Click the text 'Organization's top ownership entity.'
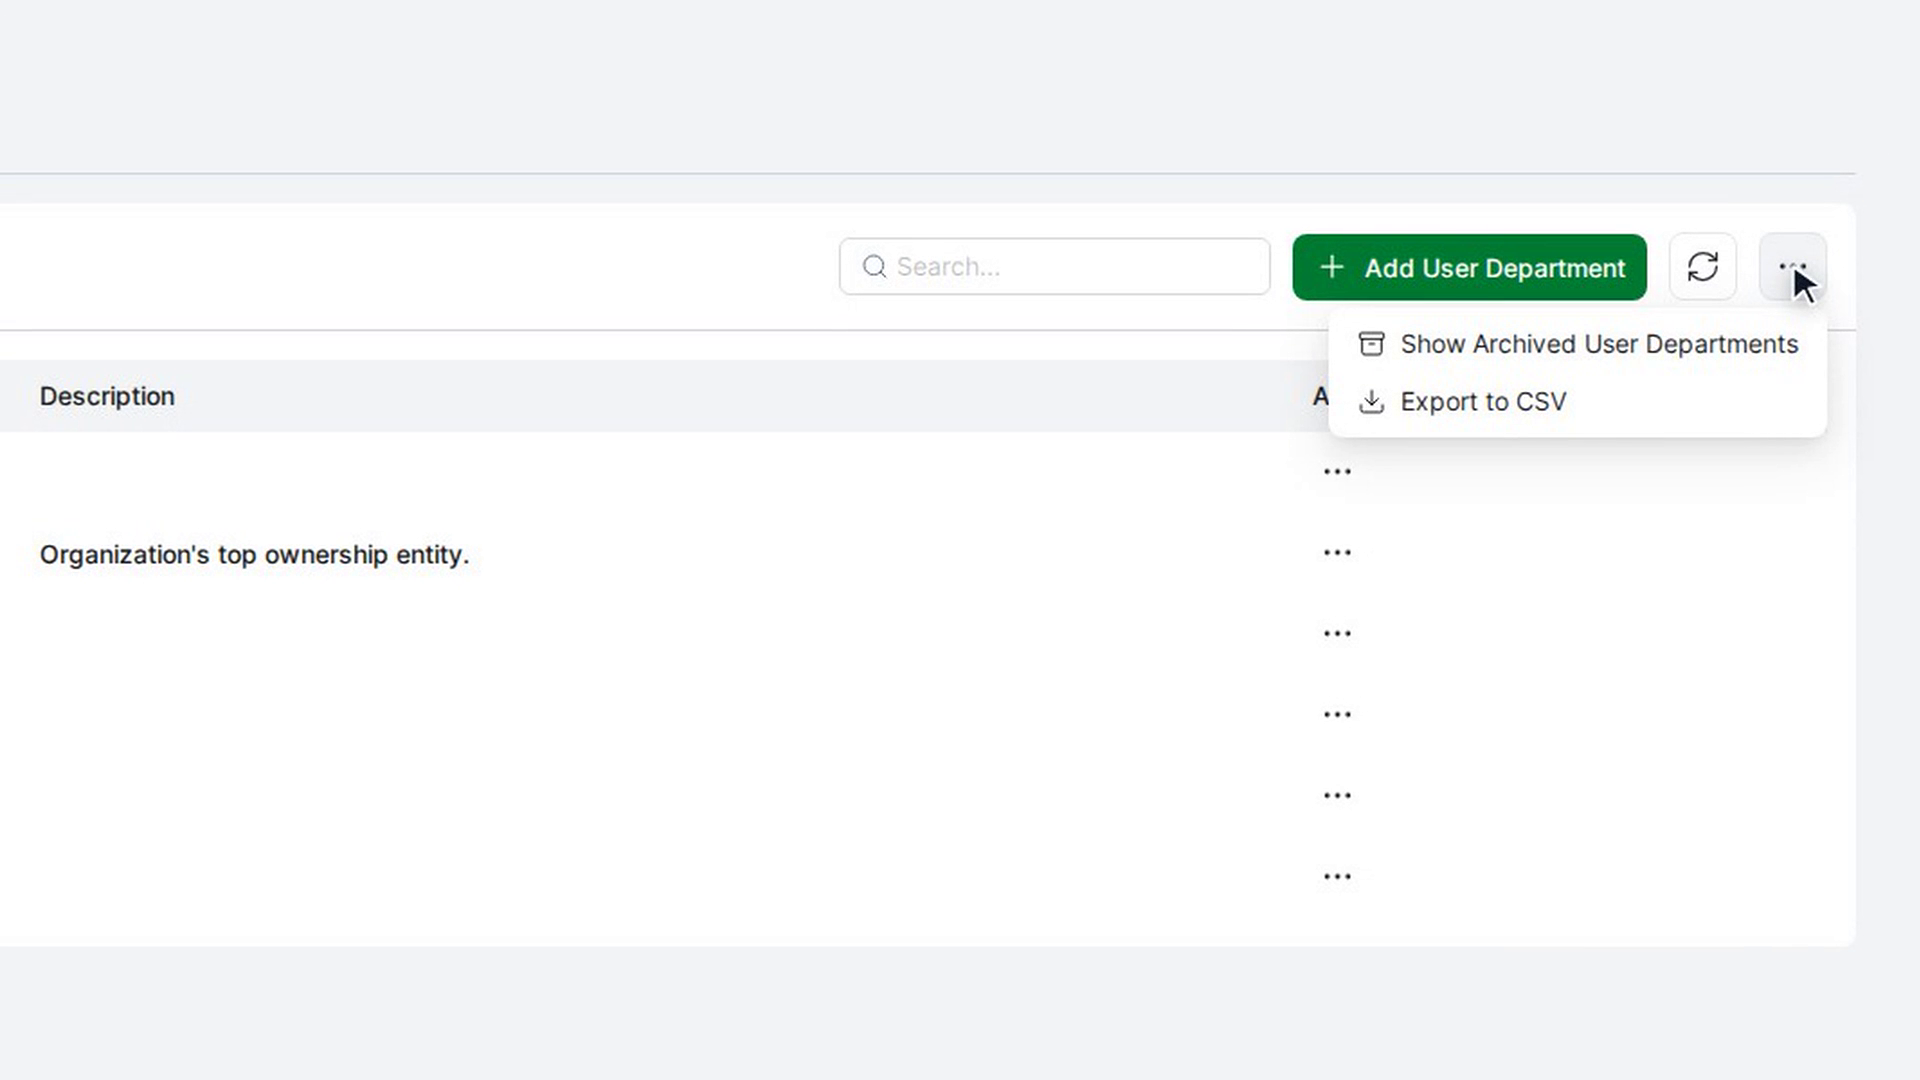Viewport: 1920px width, 1080px height. click(x=254, y=555)
